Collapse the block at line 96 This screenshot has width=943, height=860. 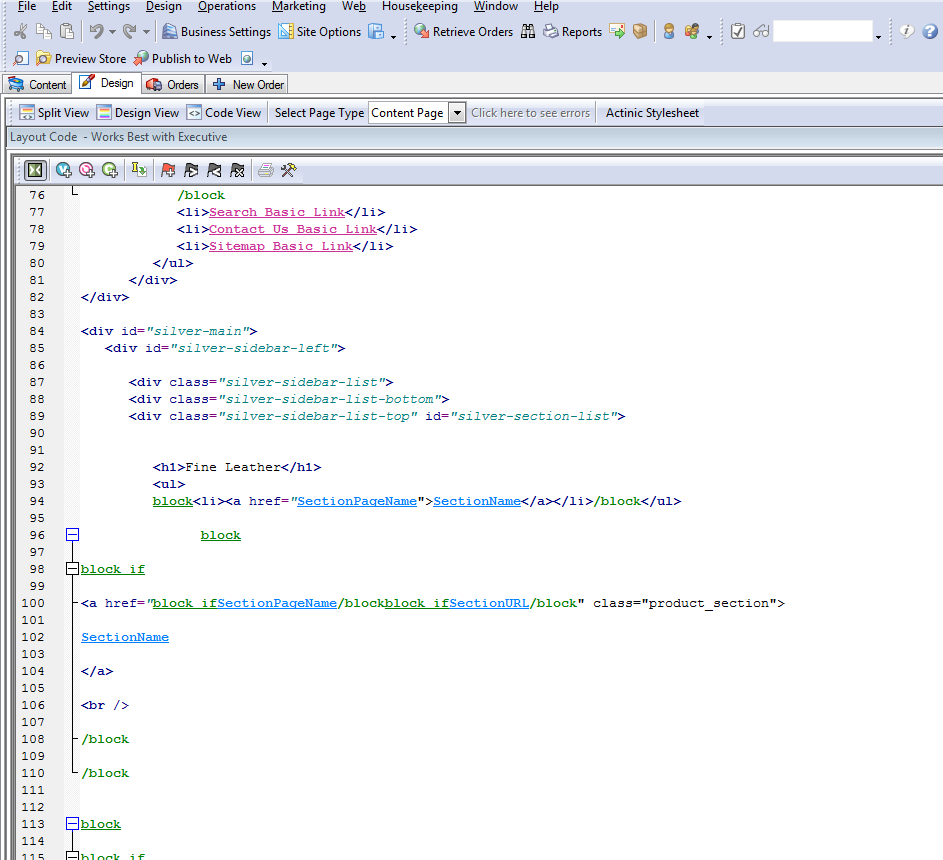click(72, 535)
